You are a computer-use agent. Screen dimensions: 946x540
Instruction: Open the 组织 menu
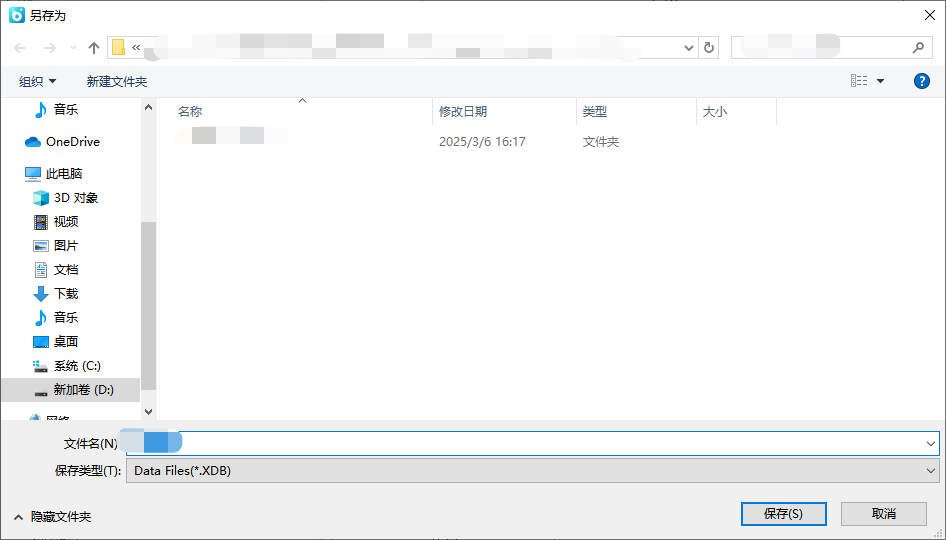37,81
